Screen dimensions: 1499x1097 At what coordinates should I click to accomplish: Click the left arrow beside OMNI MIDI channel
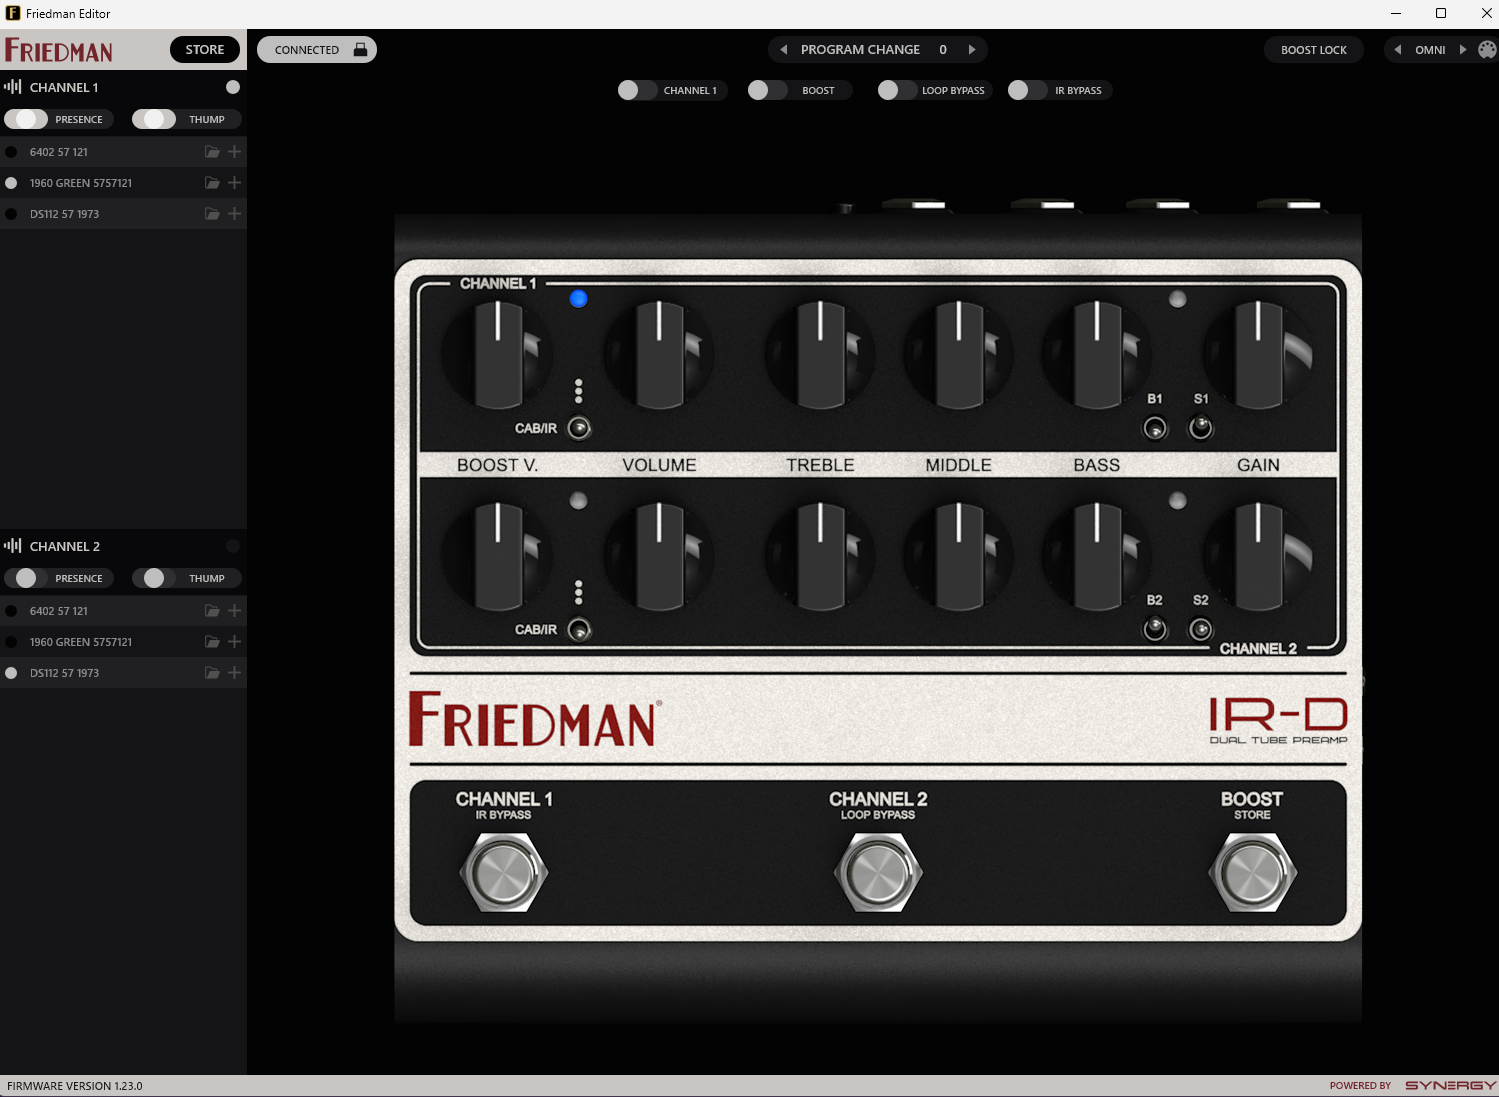pyautogui.click(x=1397, y=49)
